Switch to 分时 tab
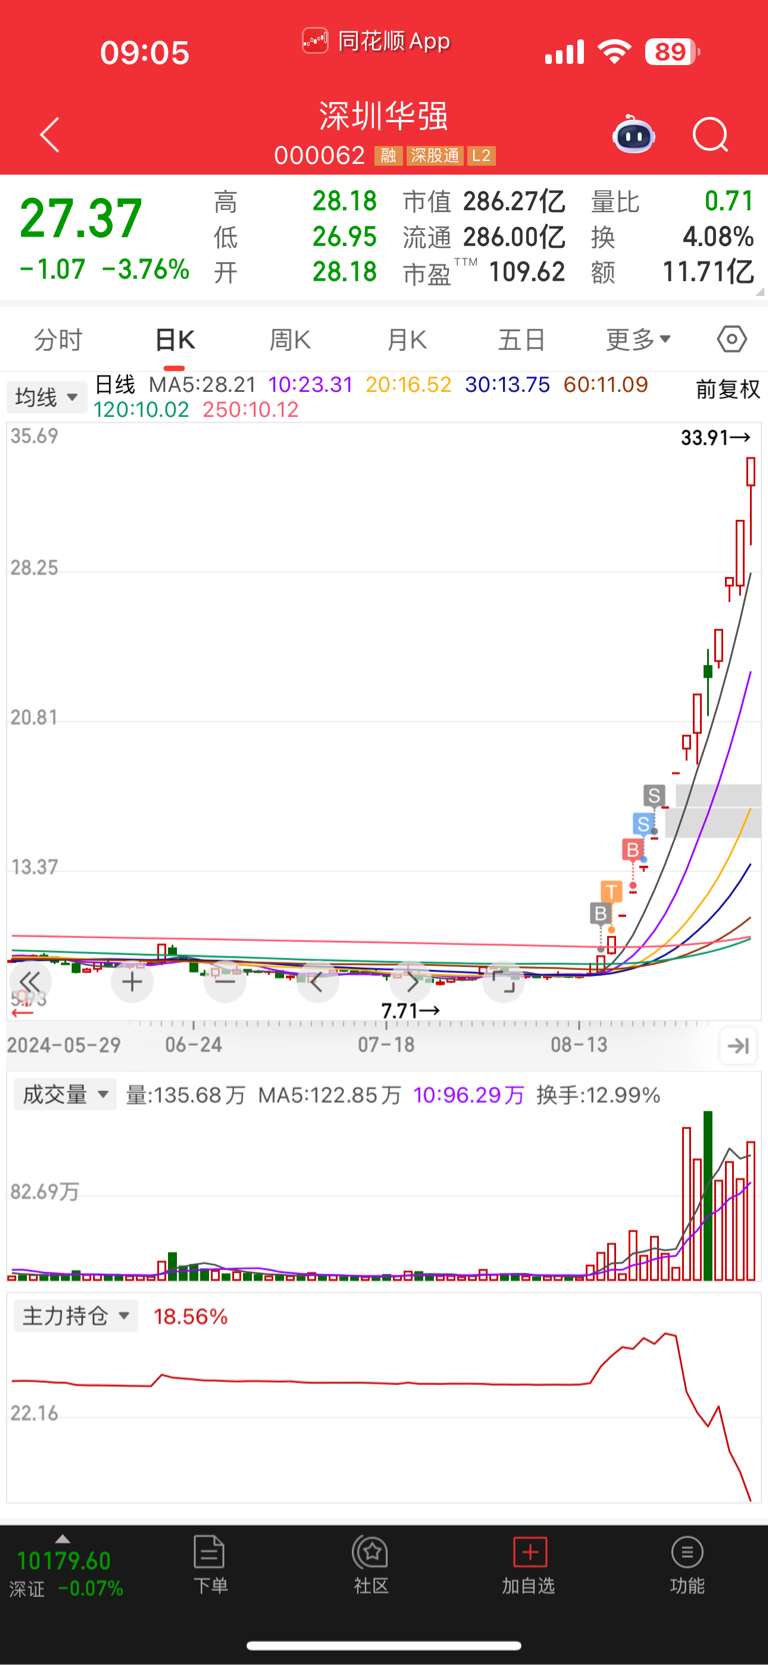This screenshot has width=768, height=1665. click(58, 340)
